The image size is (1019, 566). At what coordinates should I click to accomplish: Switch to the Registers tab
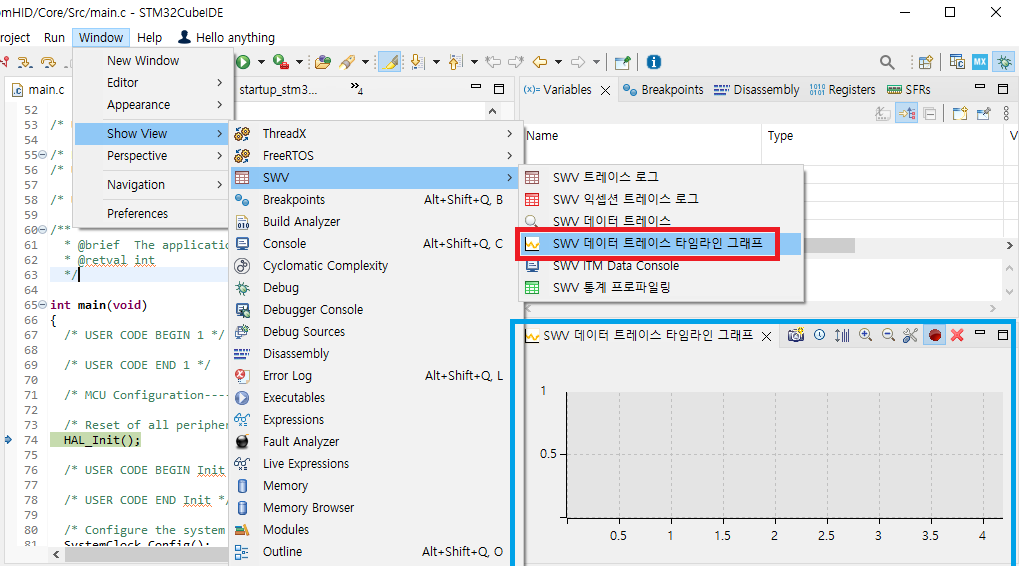[x=842, y=90]
